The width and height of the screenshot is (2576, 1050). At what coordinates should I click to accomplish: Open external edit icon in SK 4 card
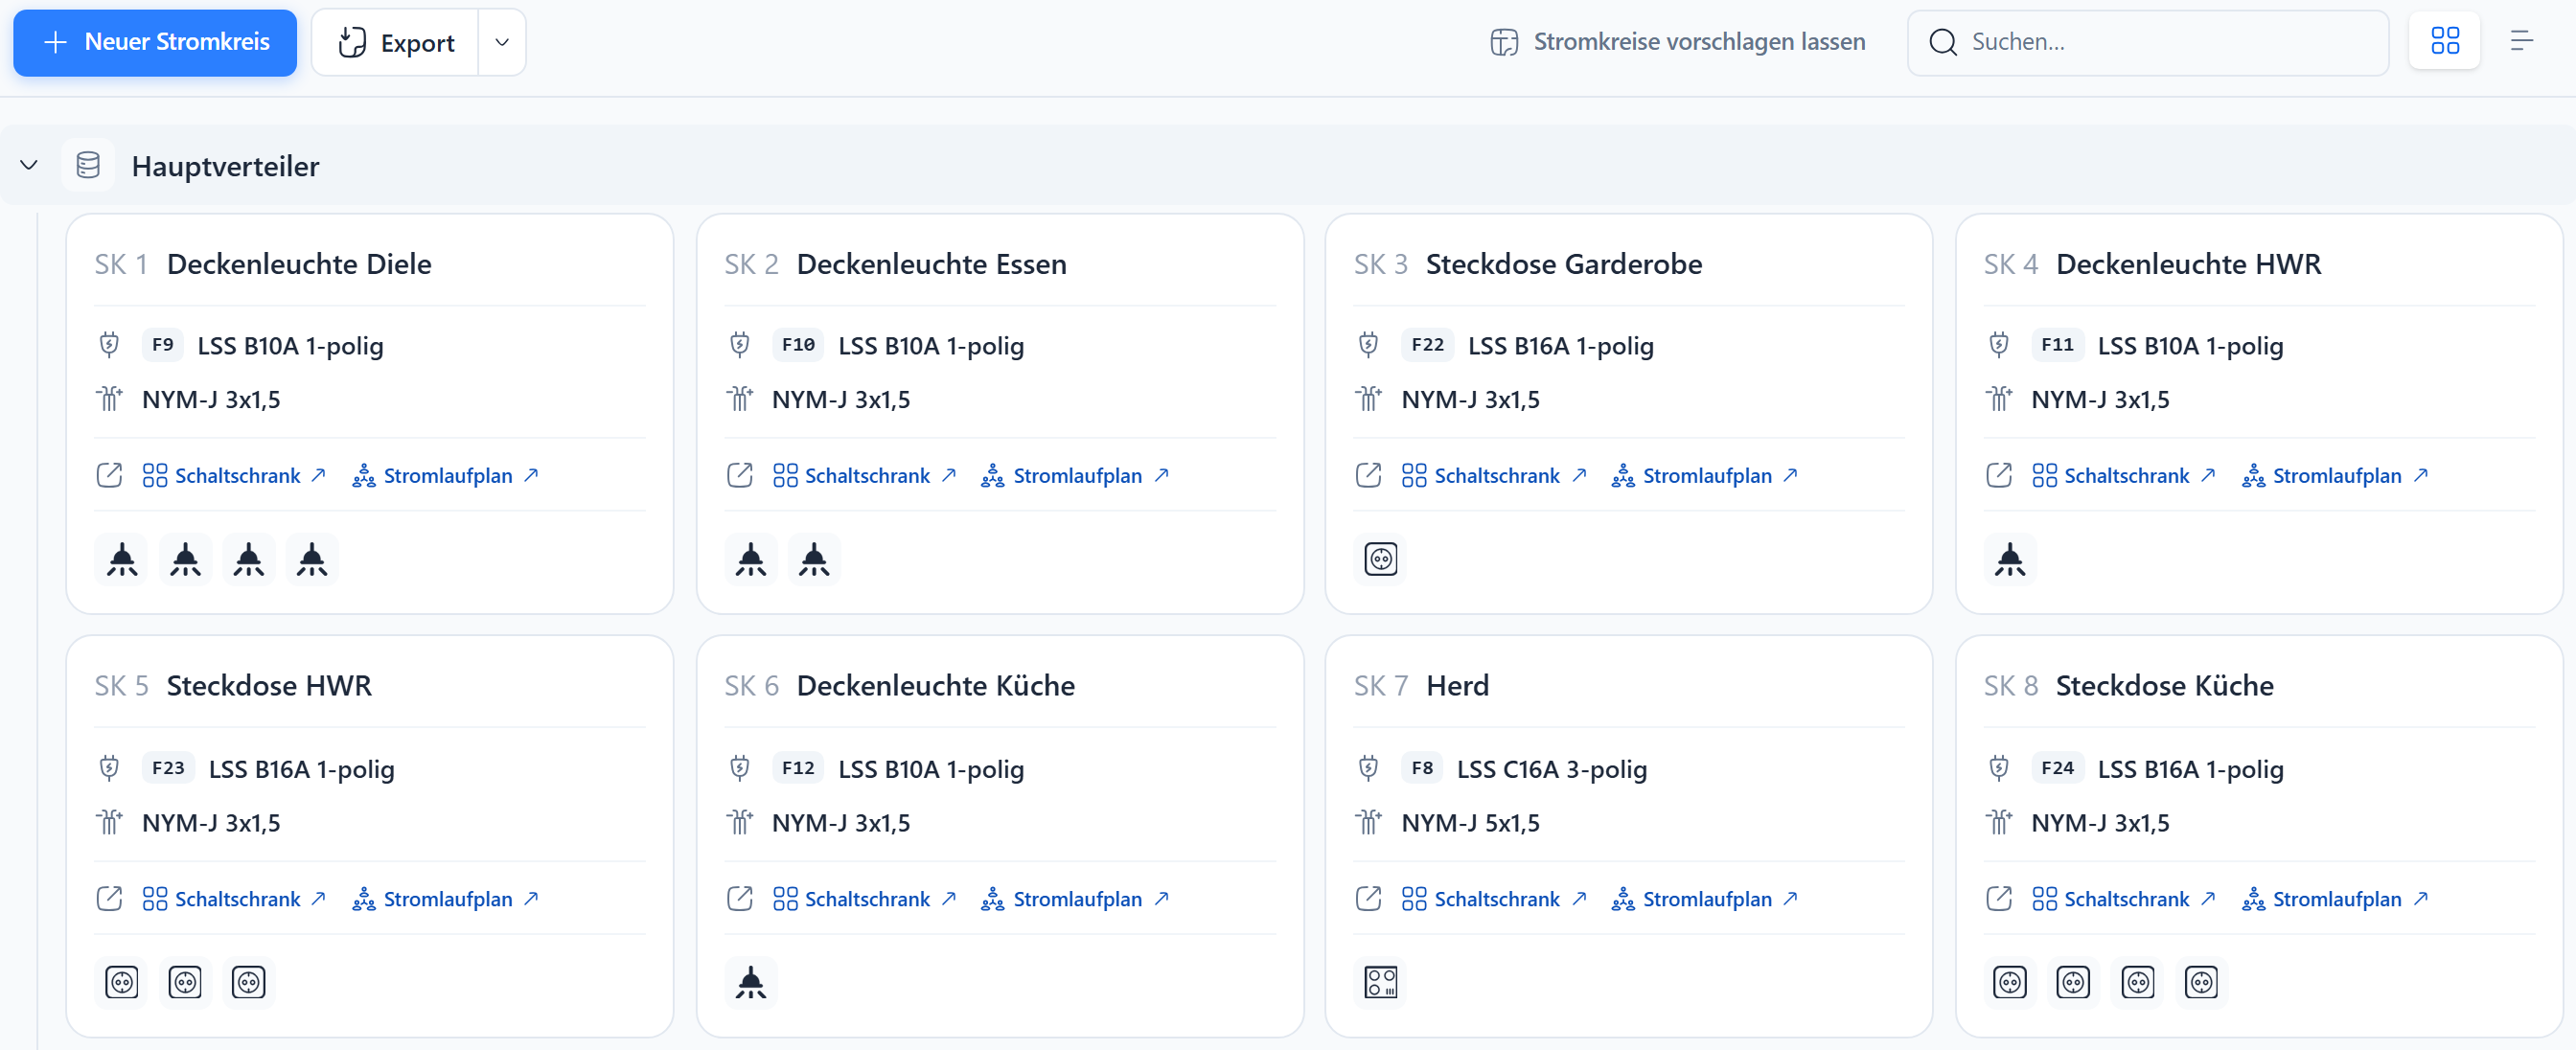click(1998, 475)
